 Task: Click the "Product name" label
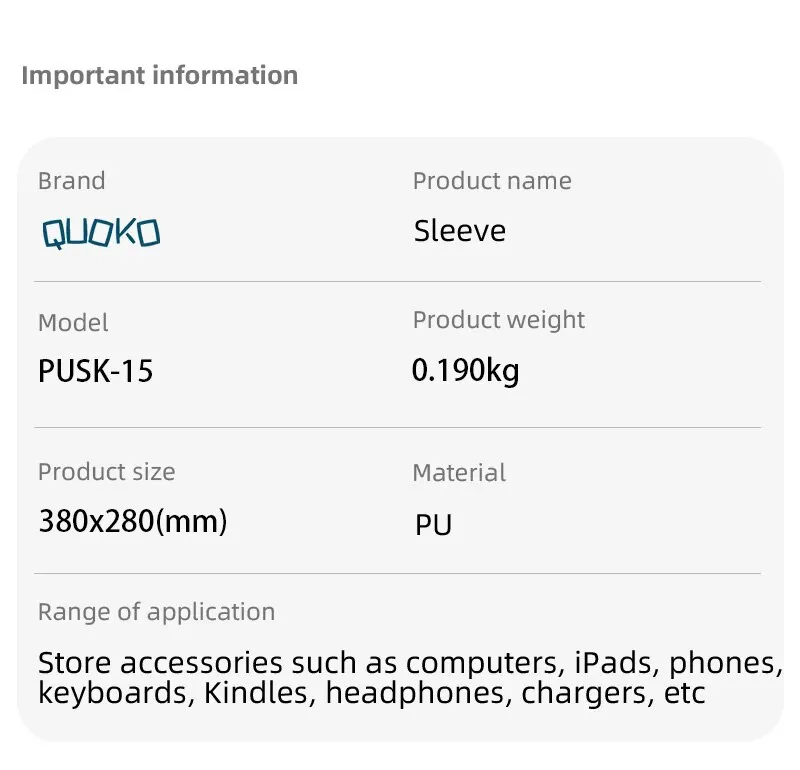pyautogui.click(x=492, y=181)
